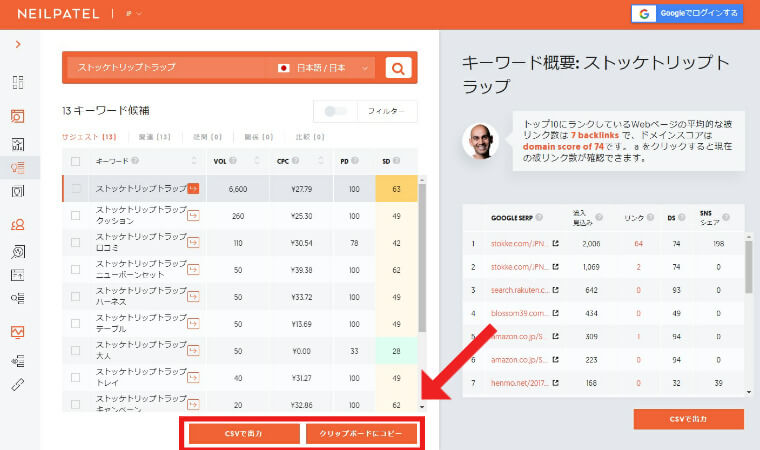
Task: Tick the checkbox for ストッケトリップトラップ 口コミ
Action: point(76,242)
